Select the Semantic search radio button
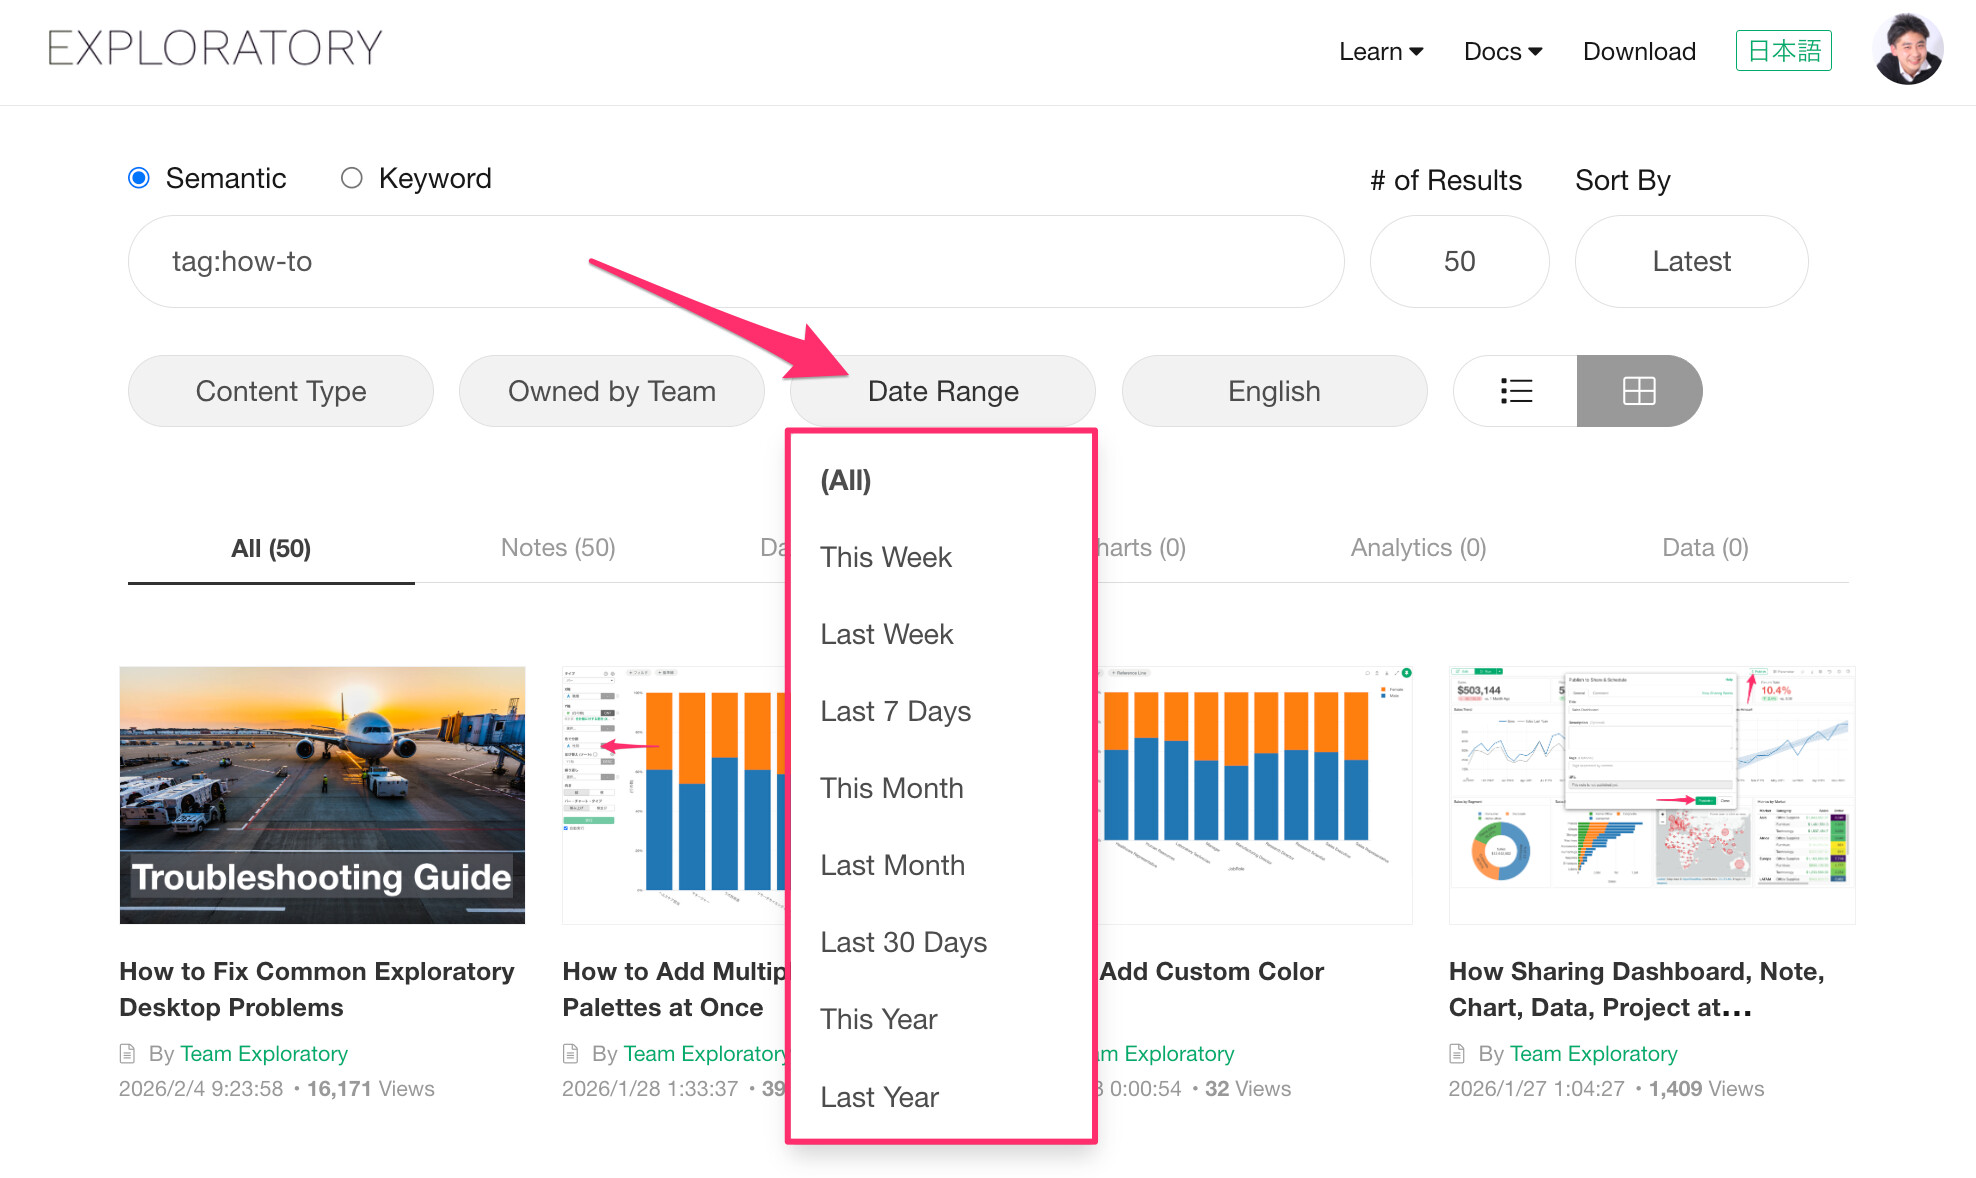This screenshot has height=1178, width=1976. pos(139,178)
